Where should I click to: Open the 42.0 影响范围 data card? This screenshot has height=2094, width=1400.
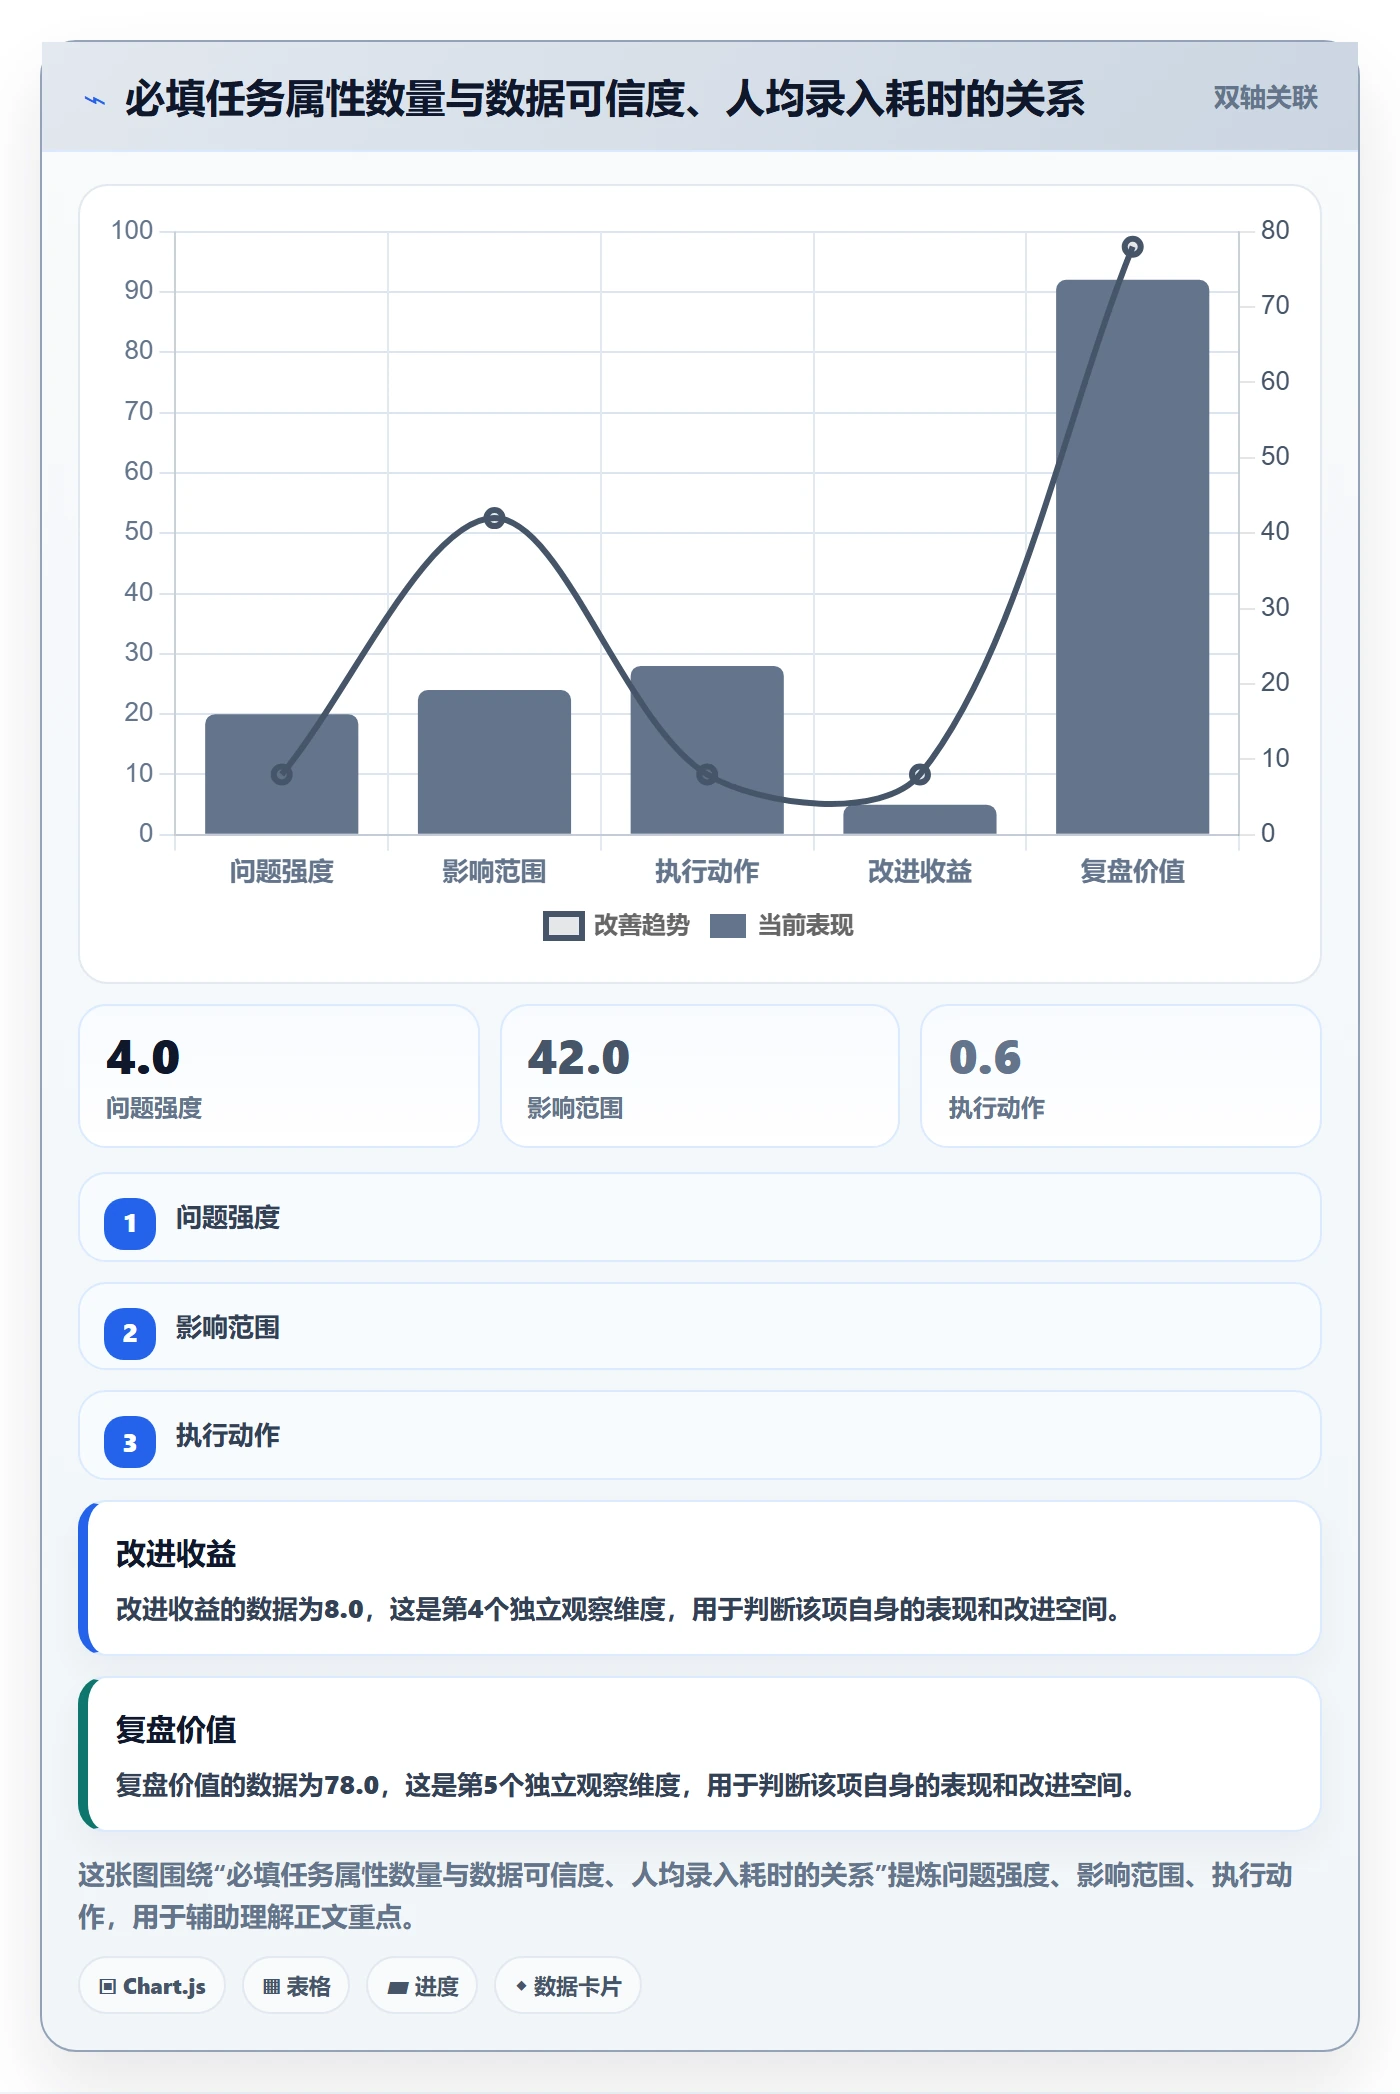coord(700,1076)
